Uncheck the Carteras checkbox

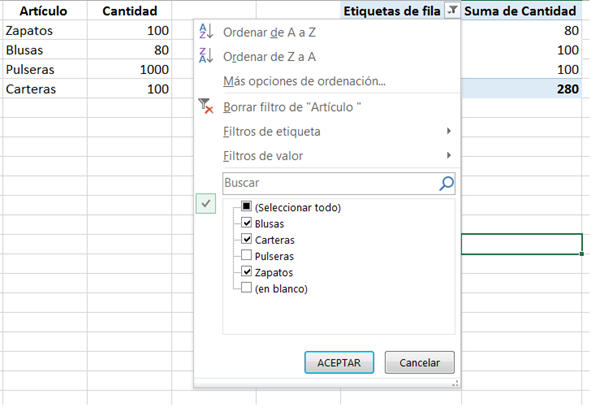(247, 240)
